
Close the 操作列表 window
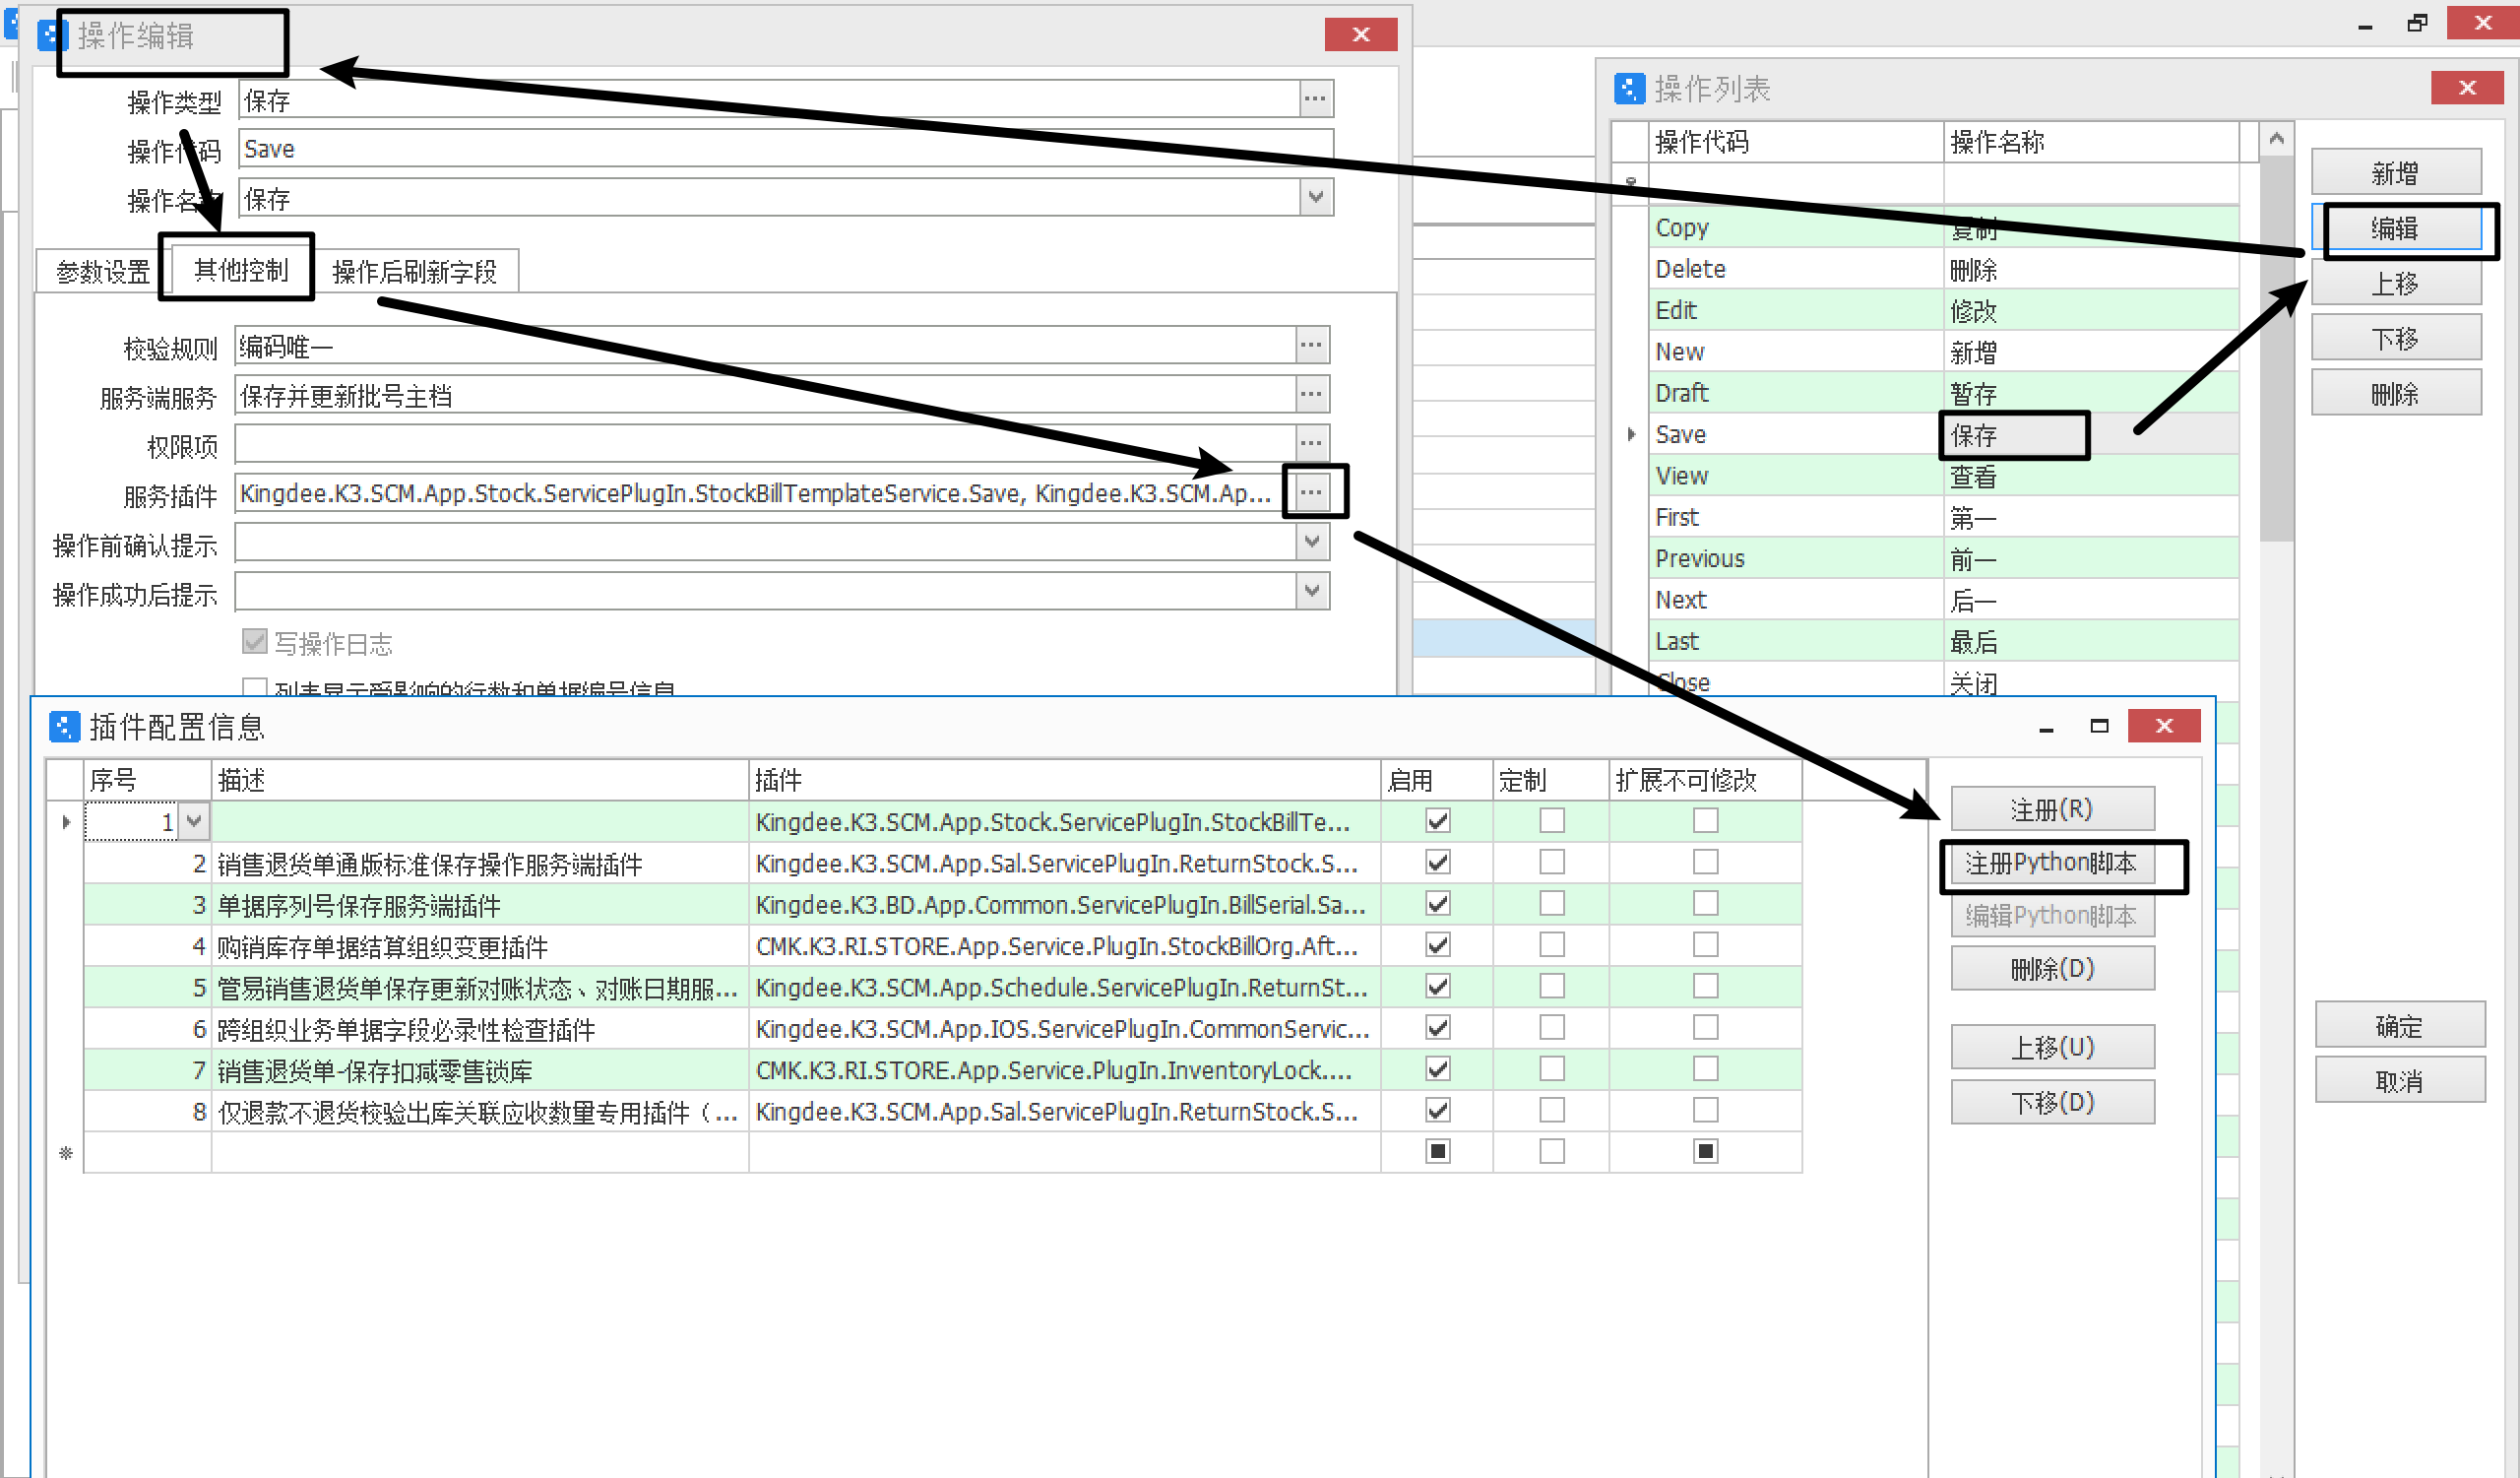click(x=2467, y=88)
